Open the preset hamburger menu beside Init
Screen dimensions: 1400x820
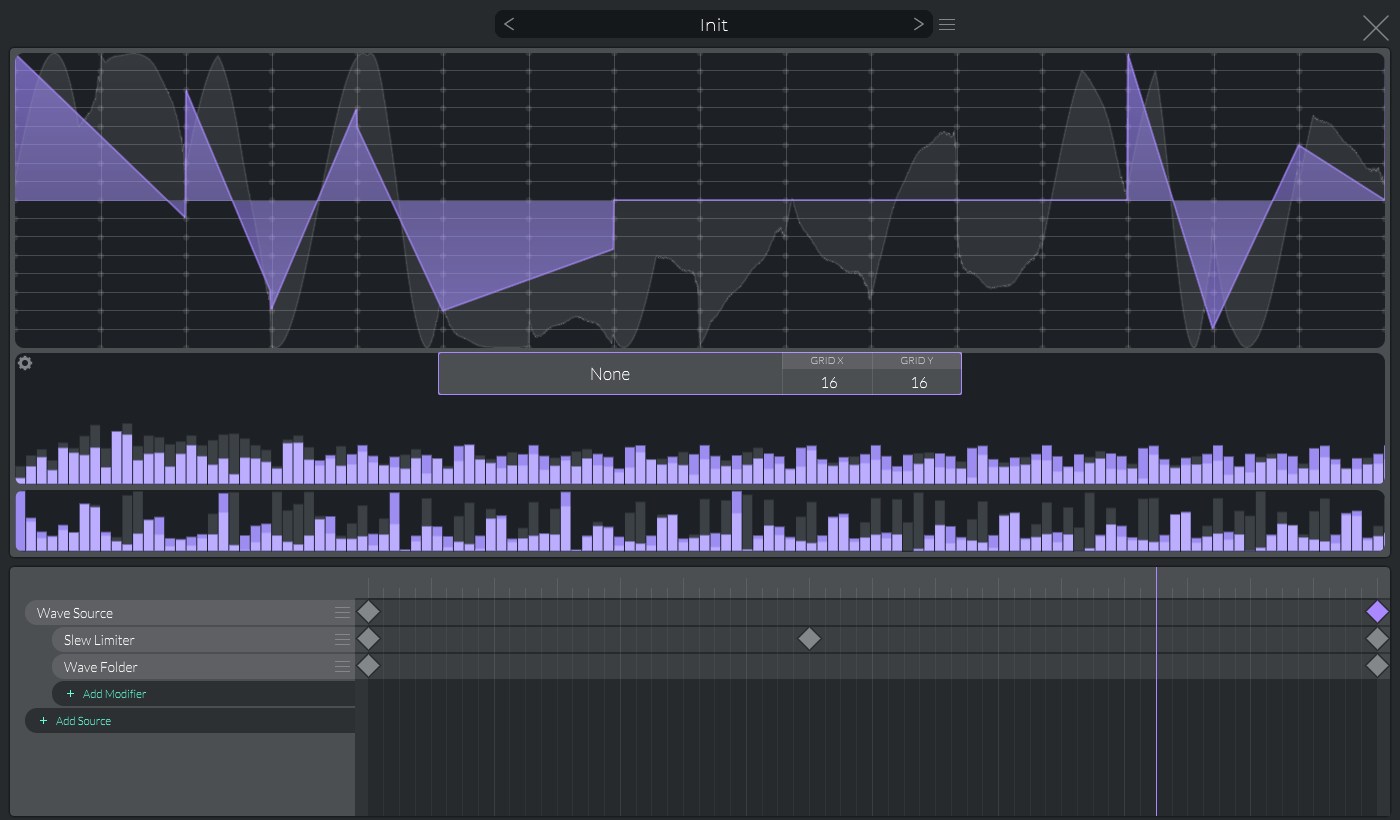point(947,25)
